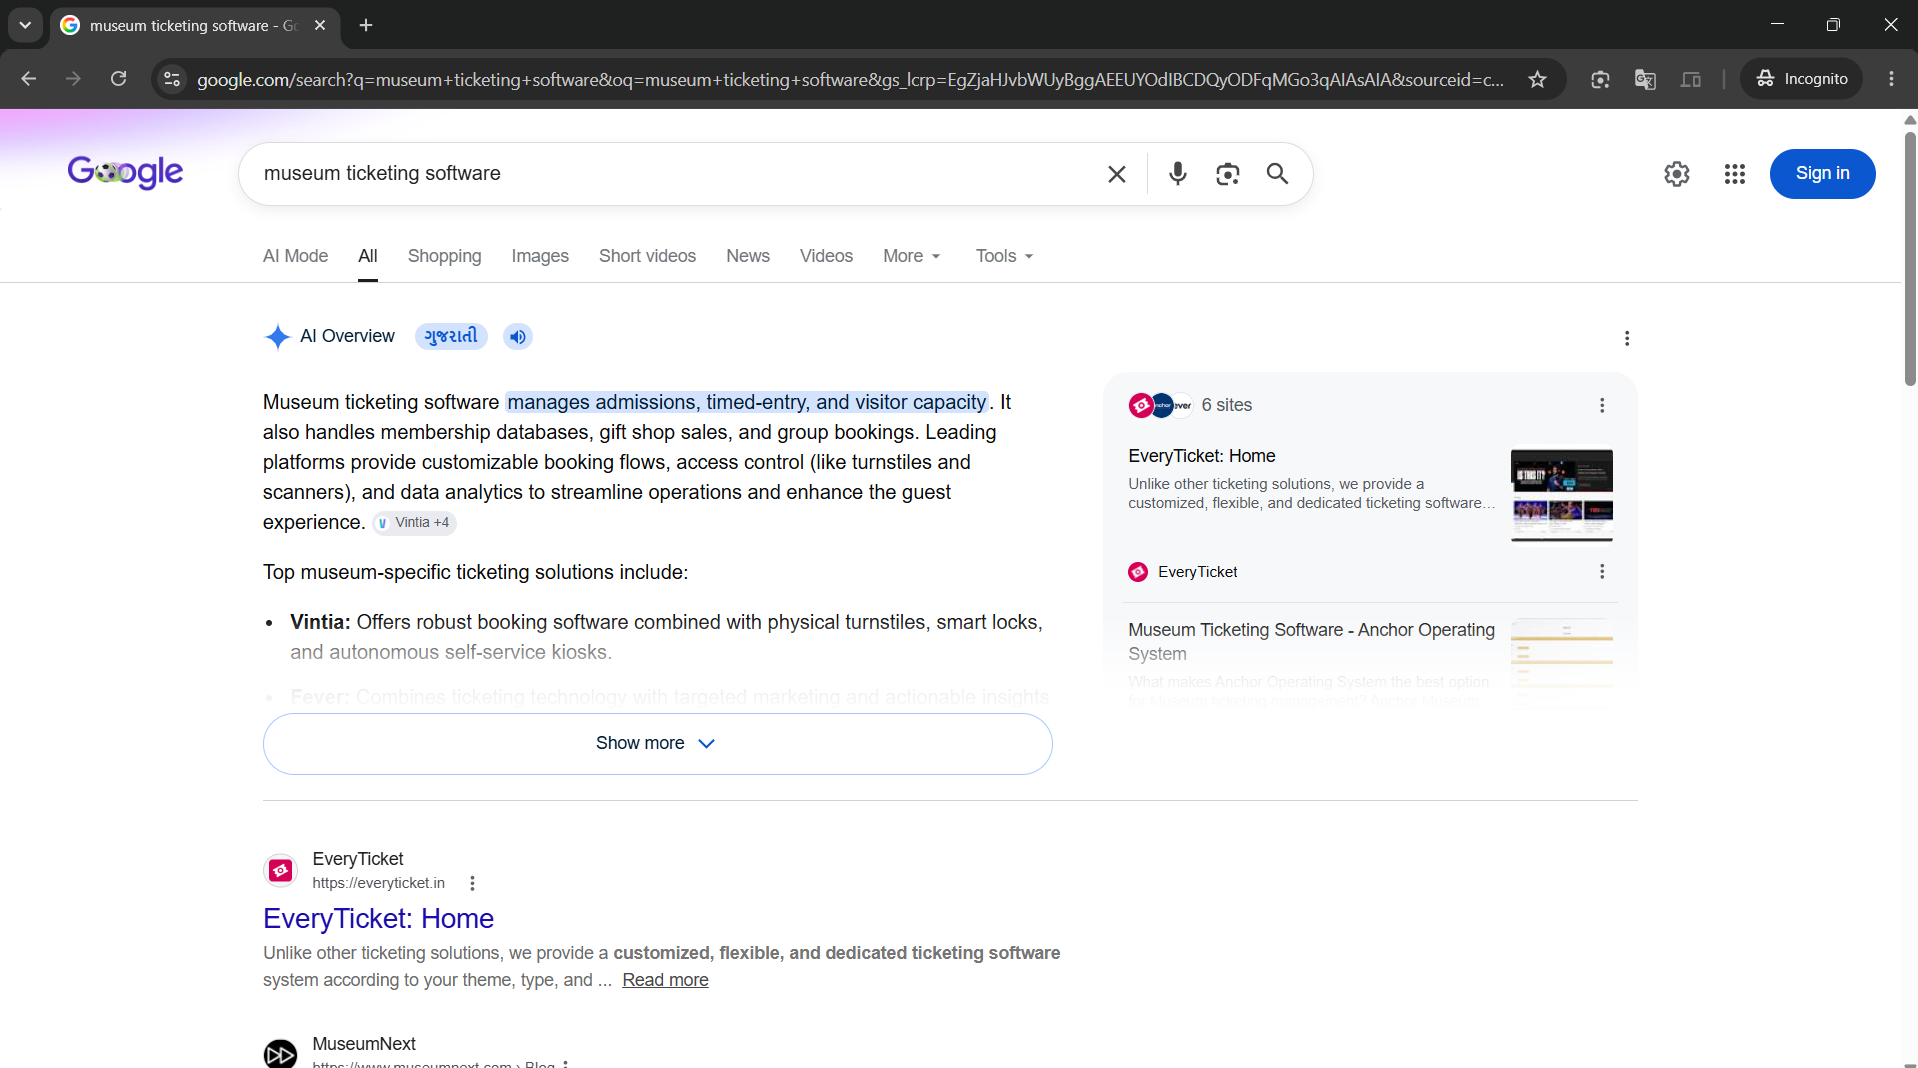The width and height of the screenshot is (1918, 1068).
Task: Click the browser address bar URL
Action: pos(850,79)
